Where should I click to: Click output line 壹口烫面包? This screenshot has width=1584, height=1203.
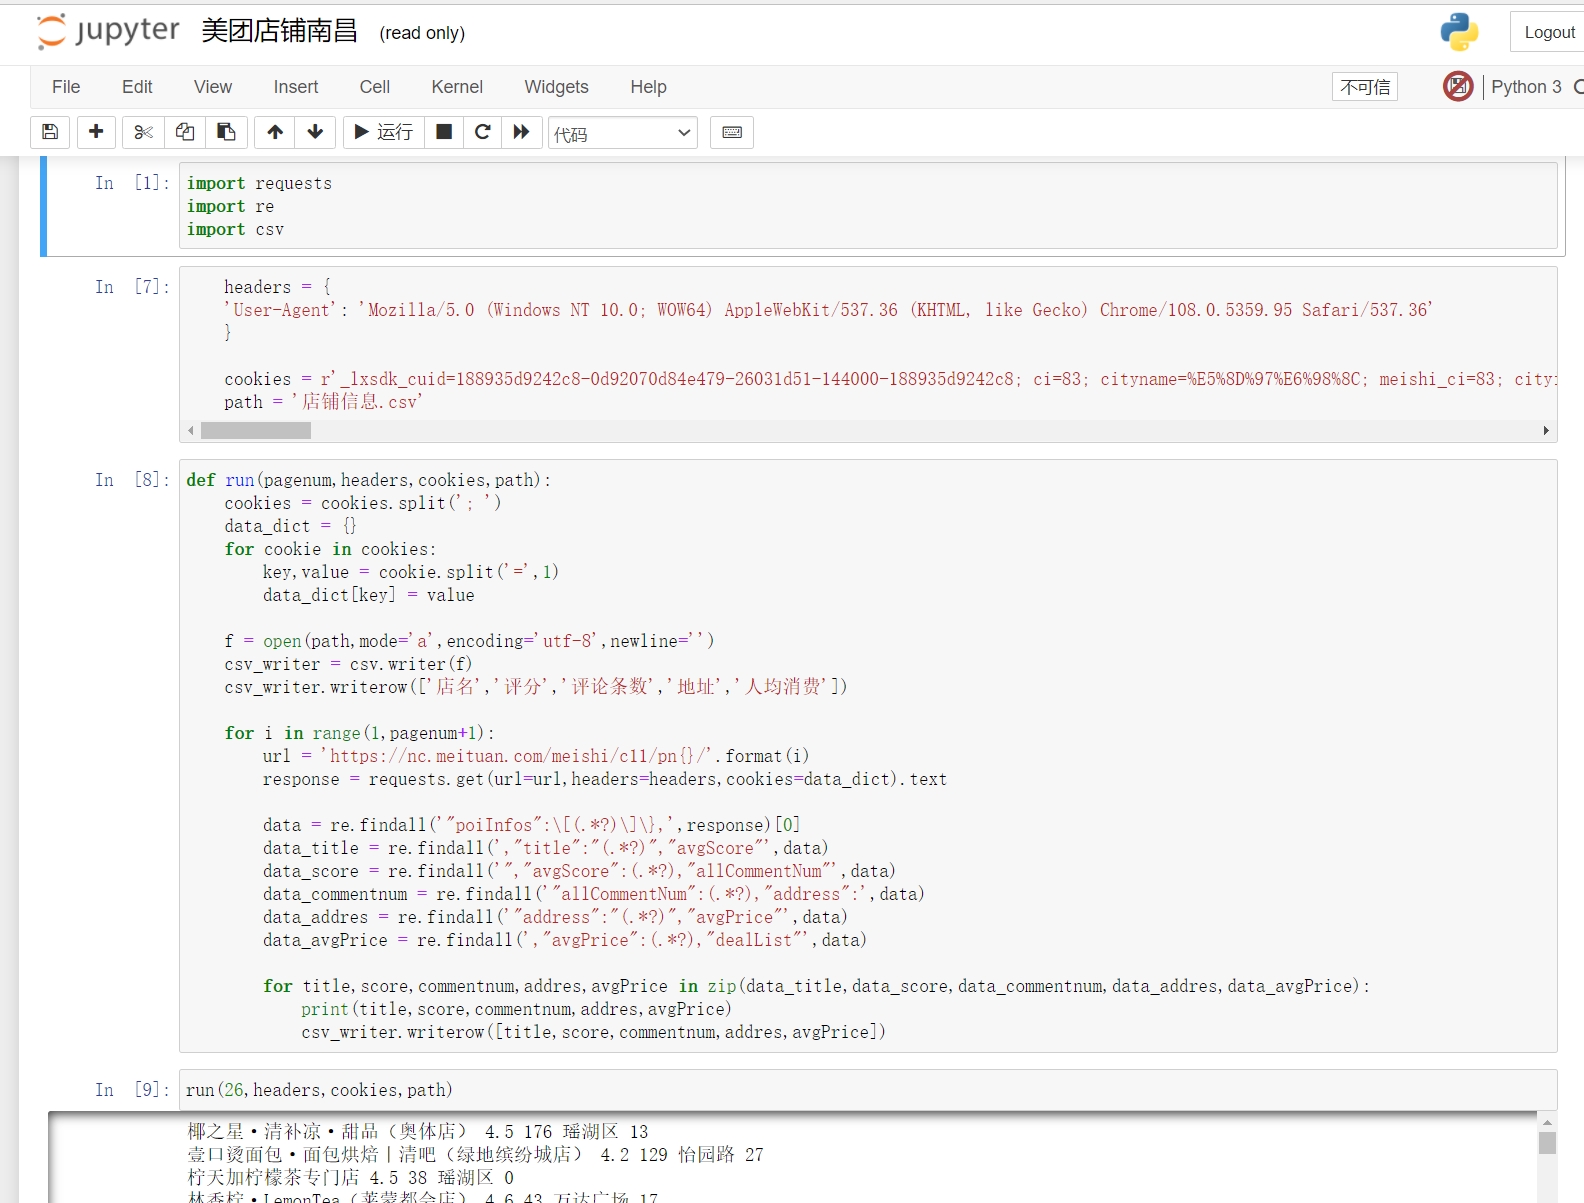(x=475, y=1155)
